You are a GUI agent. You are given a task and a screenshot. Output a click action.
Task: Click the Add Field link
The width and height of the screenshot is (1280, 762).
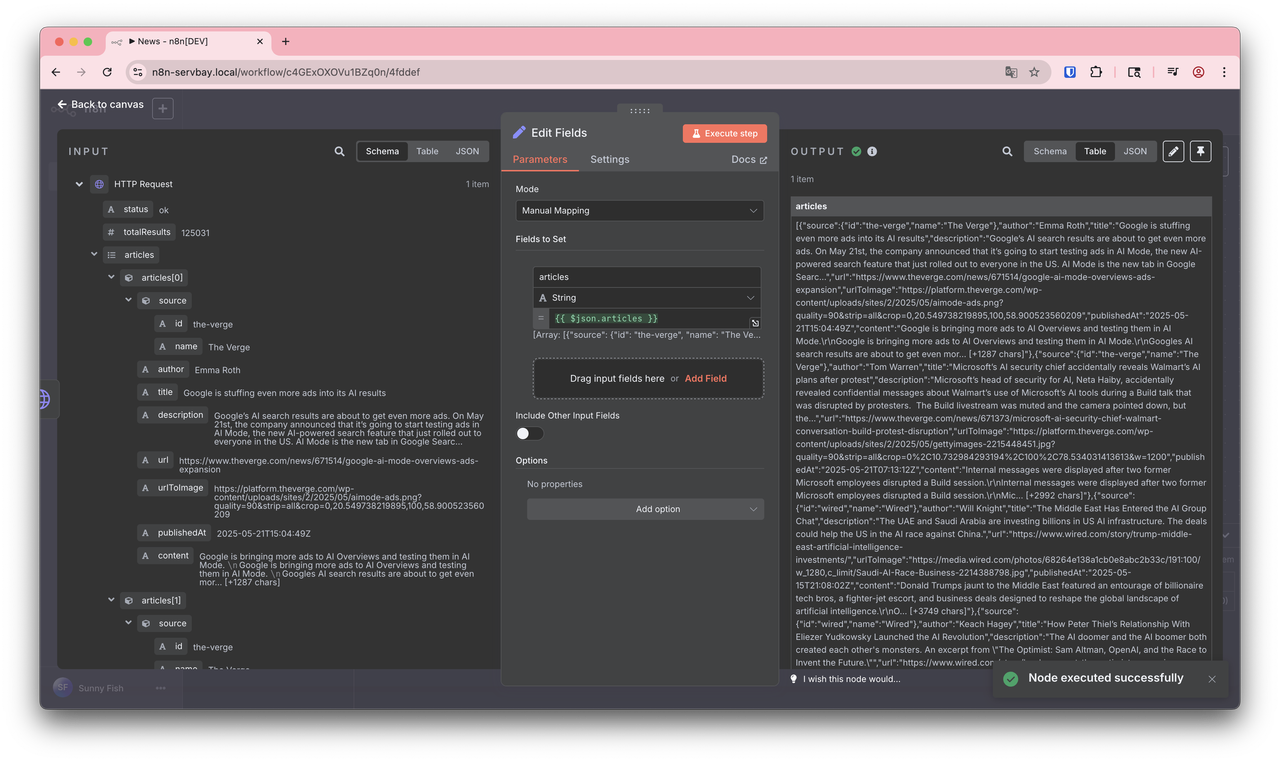pyautogui.click(x=706, y=379)
